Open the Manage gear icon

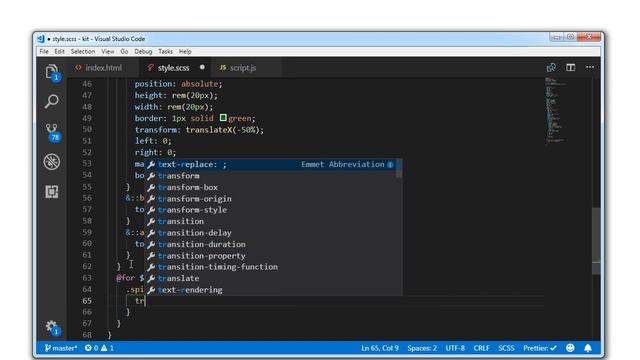(x=52, y=327)
